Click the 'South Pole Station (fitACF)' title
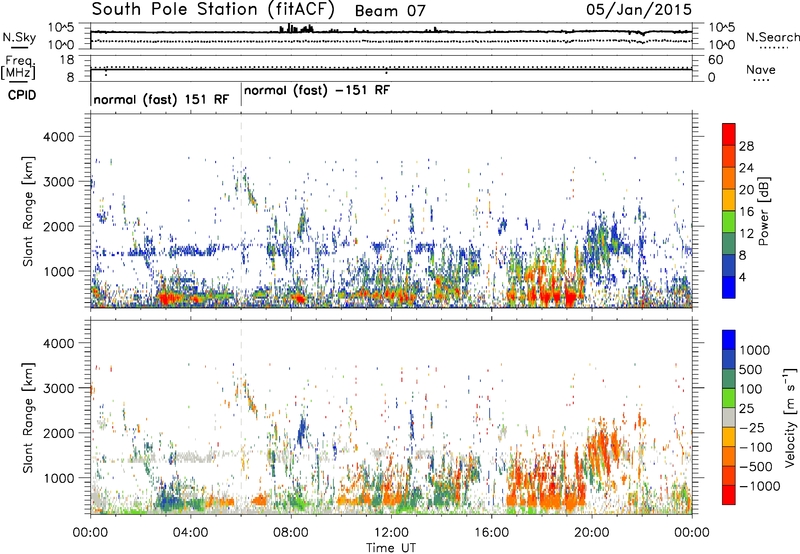 tap(213, 10)
